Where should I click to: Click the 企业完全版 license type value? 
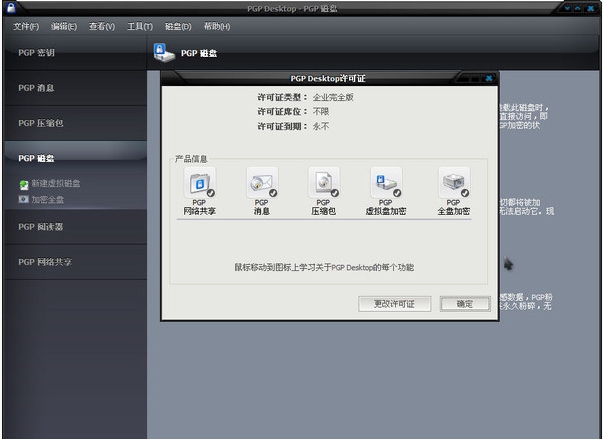pyautogui.click(x=333, y=97)
